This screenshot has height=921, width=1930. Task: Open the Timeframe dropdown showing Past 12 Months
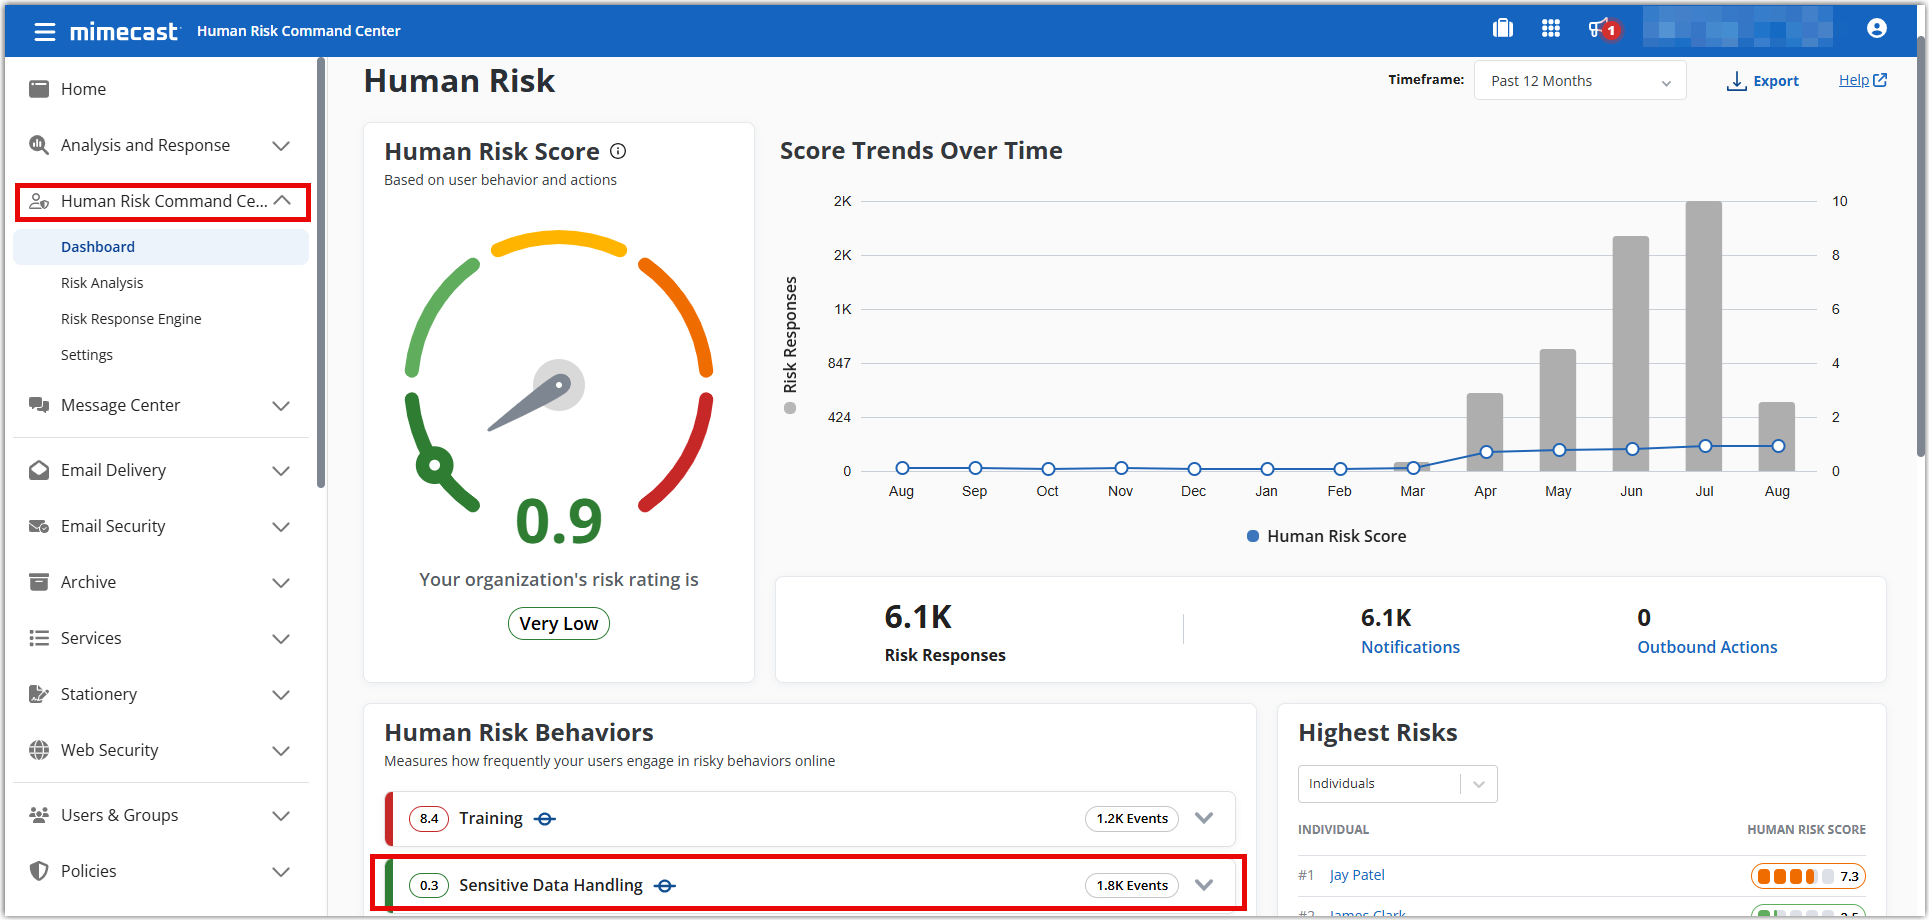click(x=1579, y=80)
